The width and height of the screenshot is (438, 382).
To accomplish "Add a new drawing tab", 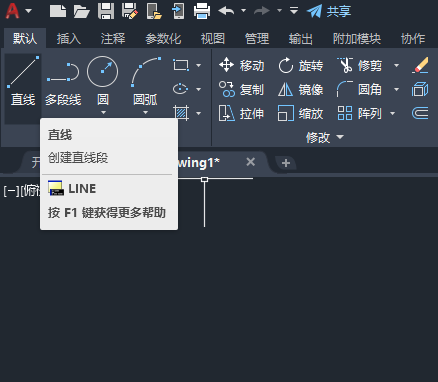I will click(x=286, y=163).
